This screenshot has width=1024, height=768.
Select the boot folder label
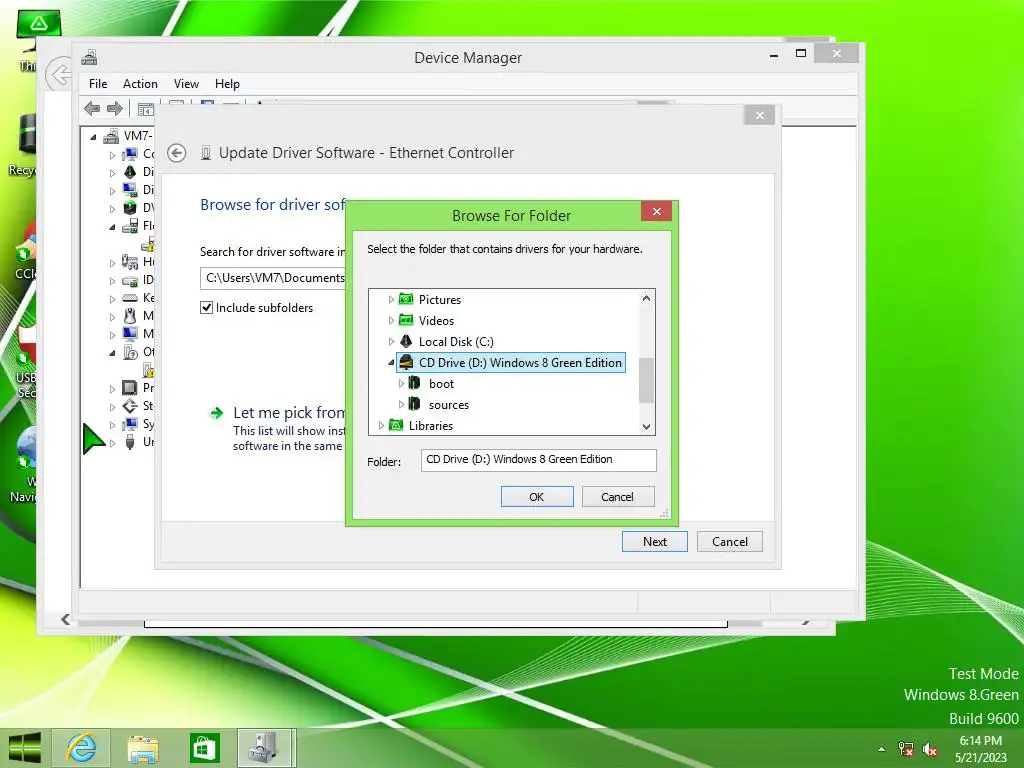[441, 384]
